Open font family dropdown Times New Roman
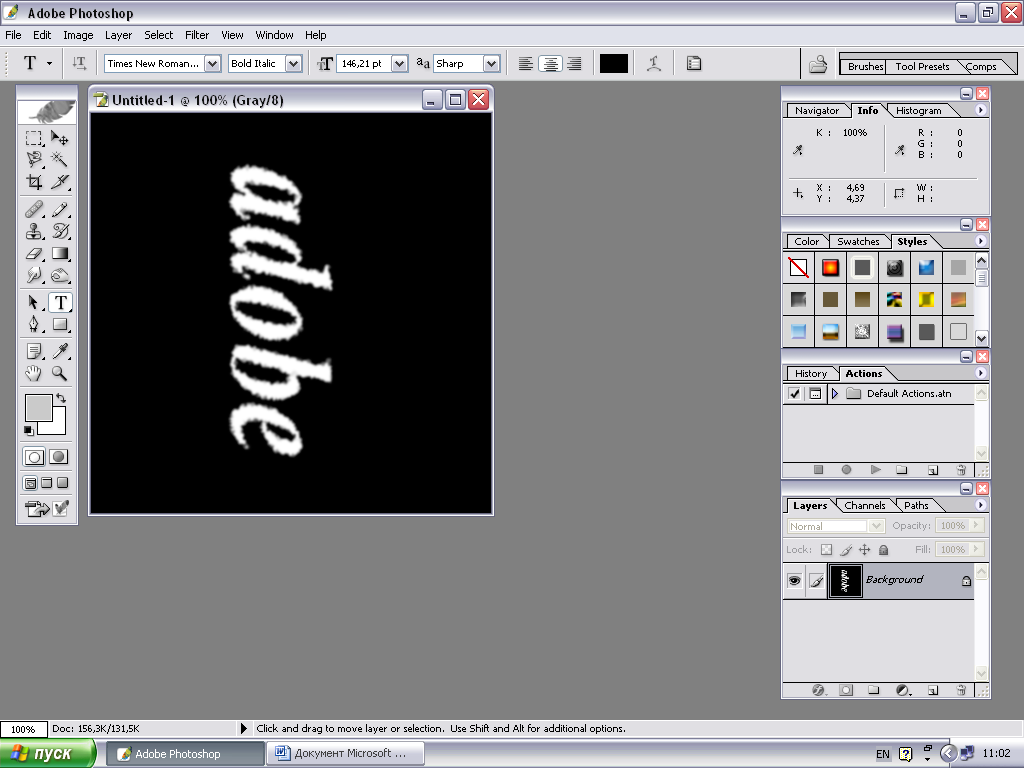1024x768 pixels. coord(212,63)
